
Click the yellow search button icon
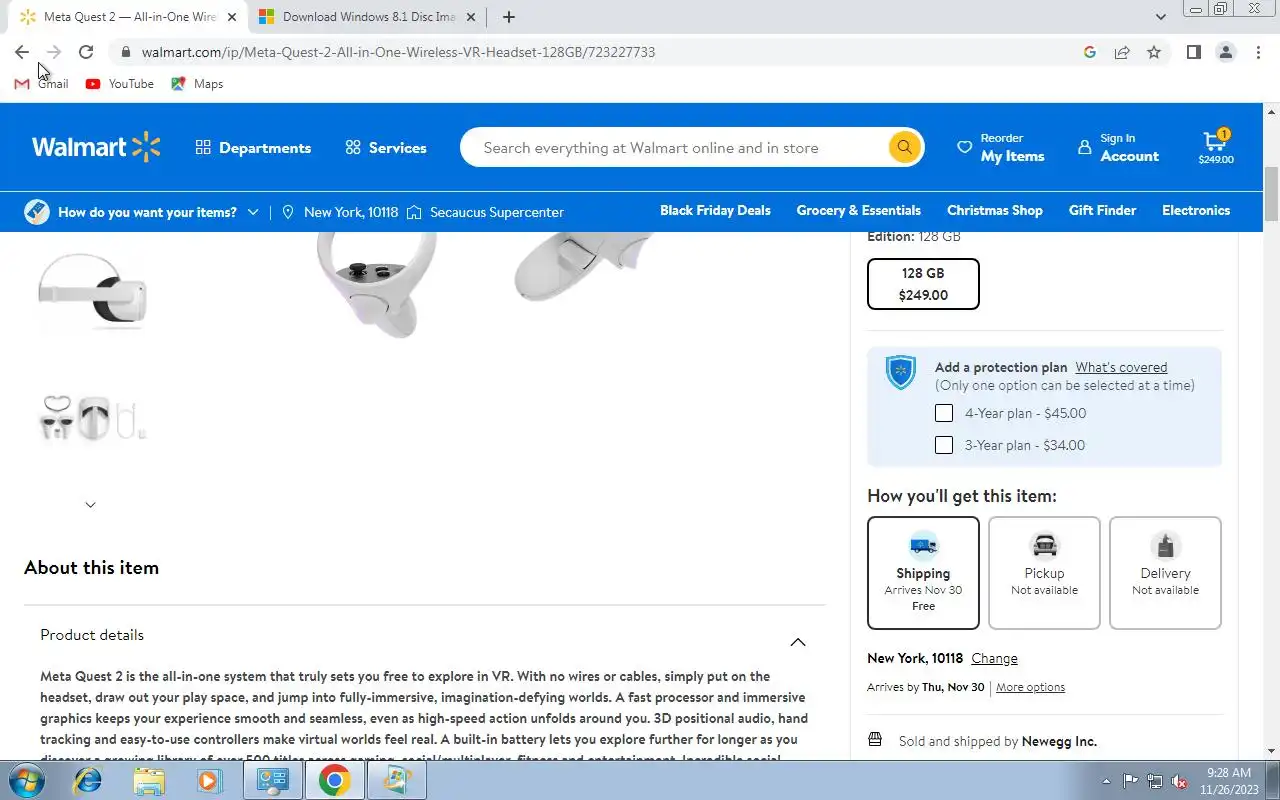tap(904, 147)
